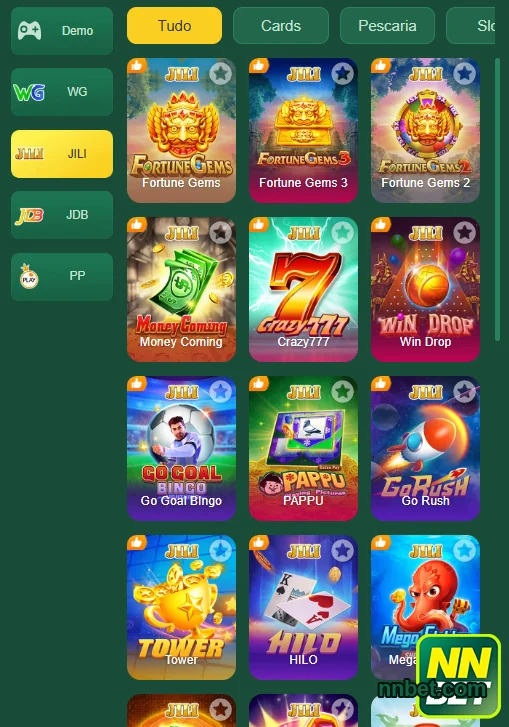Click the game list vertical scrollbar
The height and width of the screenshot is (727, 509).
point(497,199)
